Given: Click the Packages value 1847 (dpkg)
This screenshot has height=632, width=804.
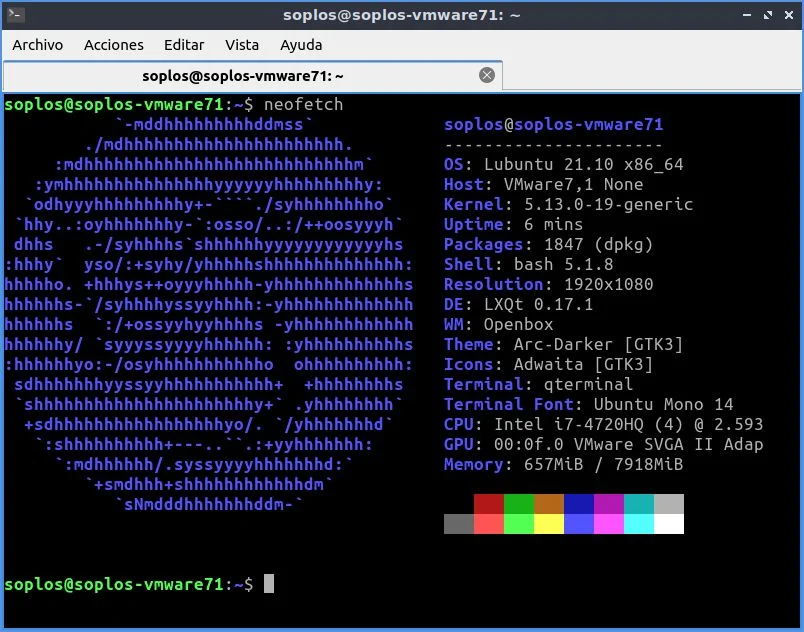Looking at the screenshot, I should click(x=598, y=244).
